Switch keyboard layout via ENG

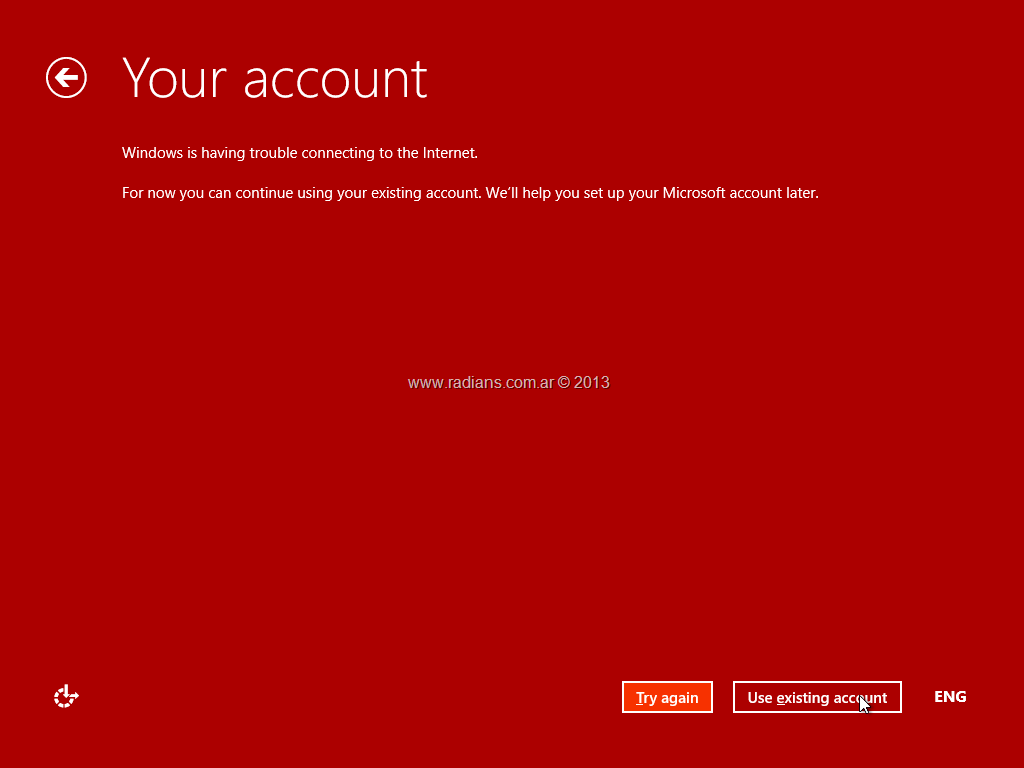click(949, 697)
